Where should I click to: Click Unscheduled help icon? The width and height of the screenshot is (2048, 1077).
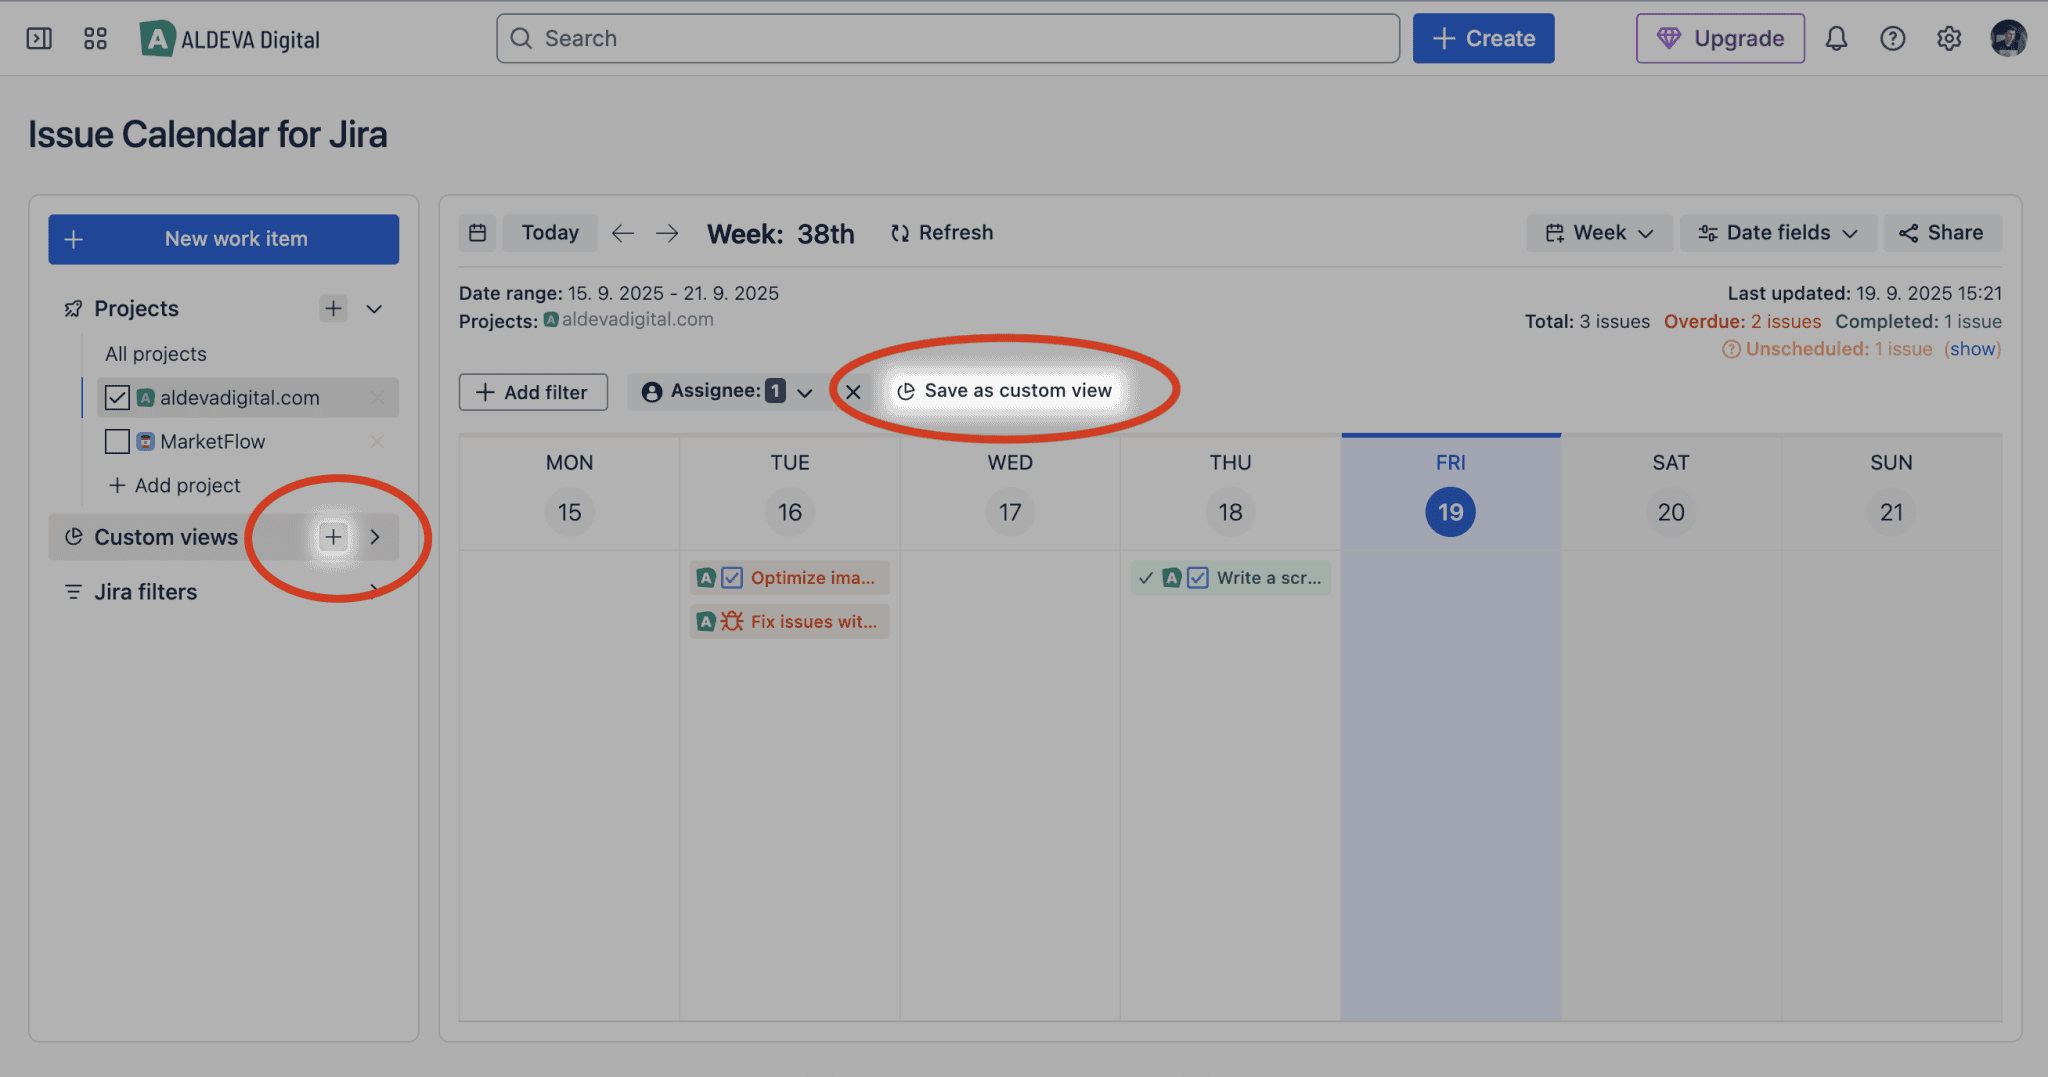click(x=1731, y=349)
